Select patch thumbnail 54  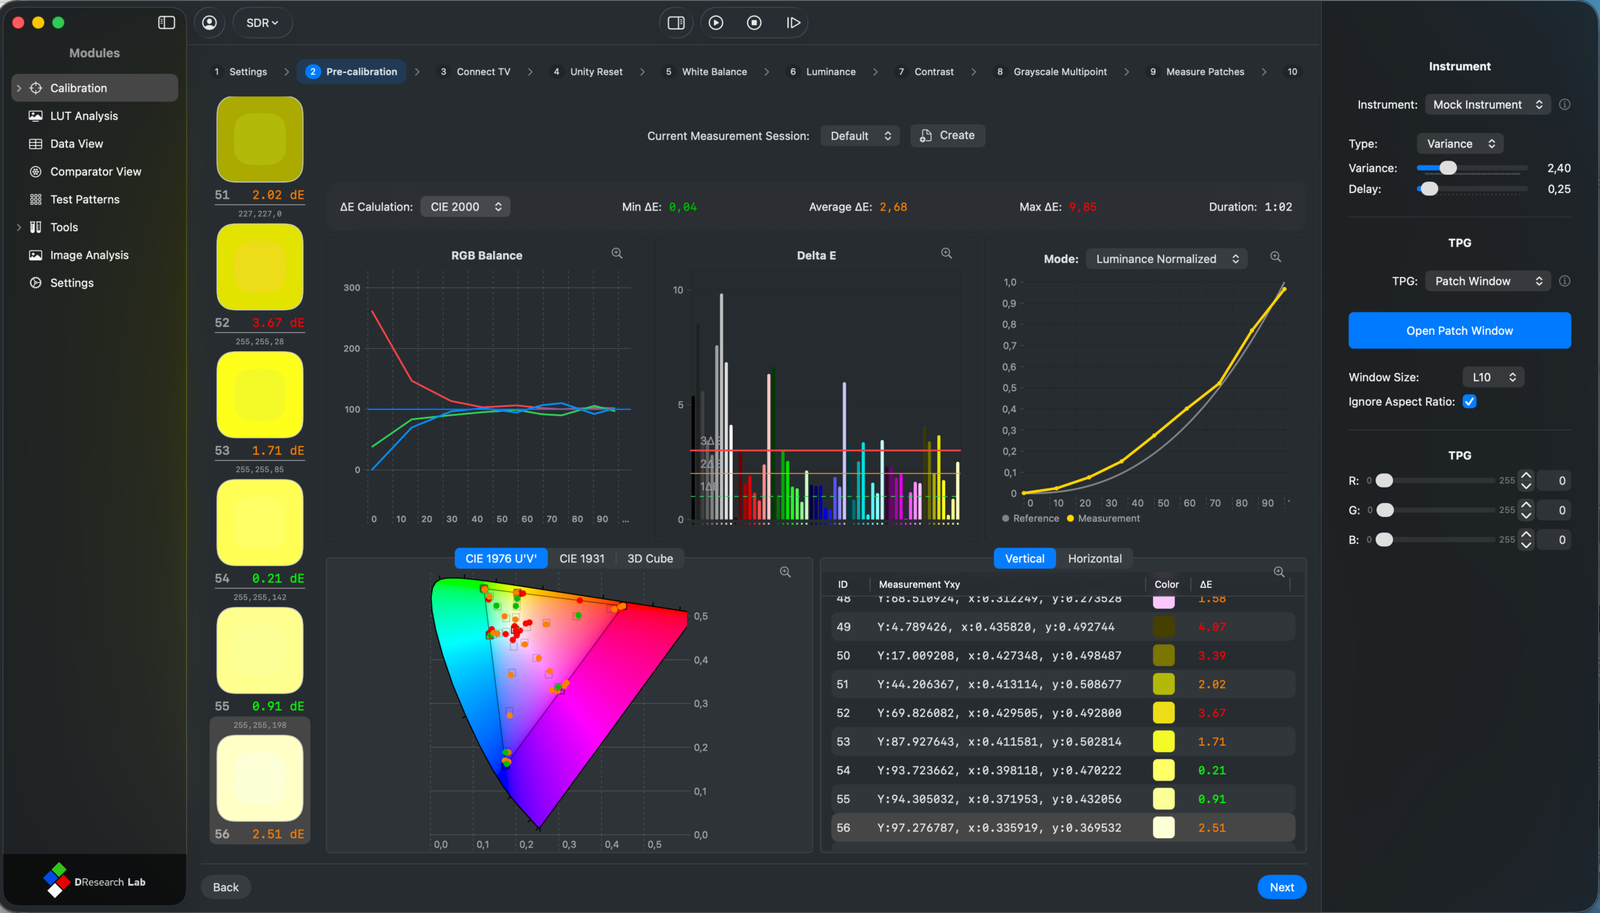(260, 522)
